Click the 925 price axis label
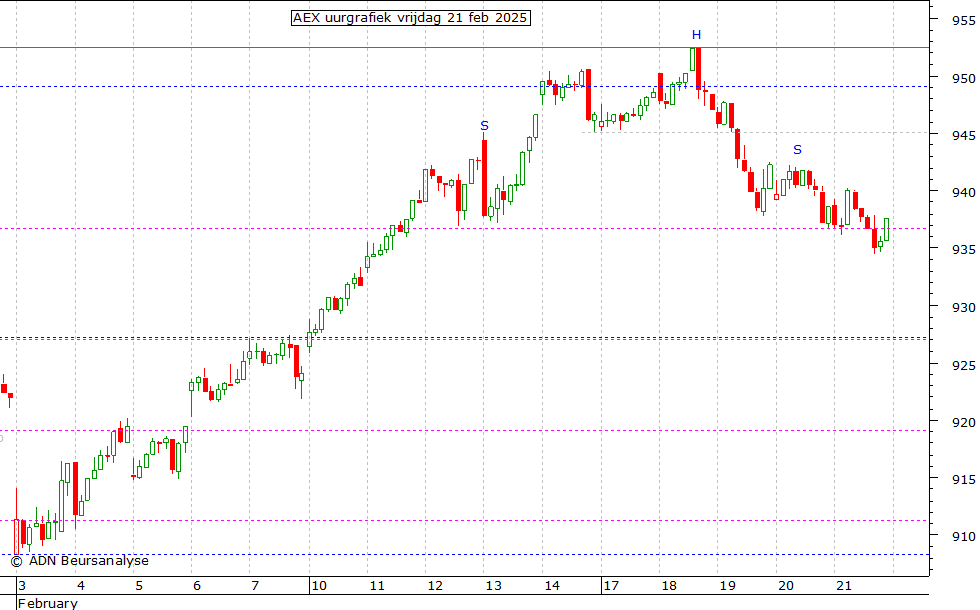 point(963,365)
